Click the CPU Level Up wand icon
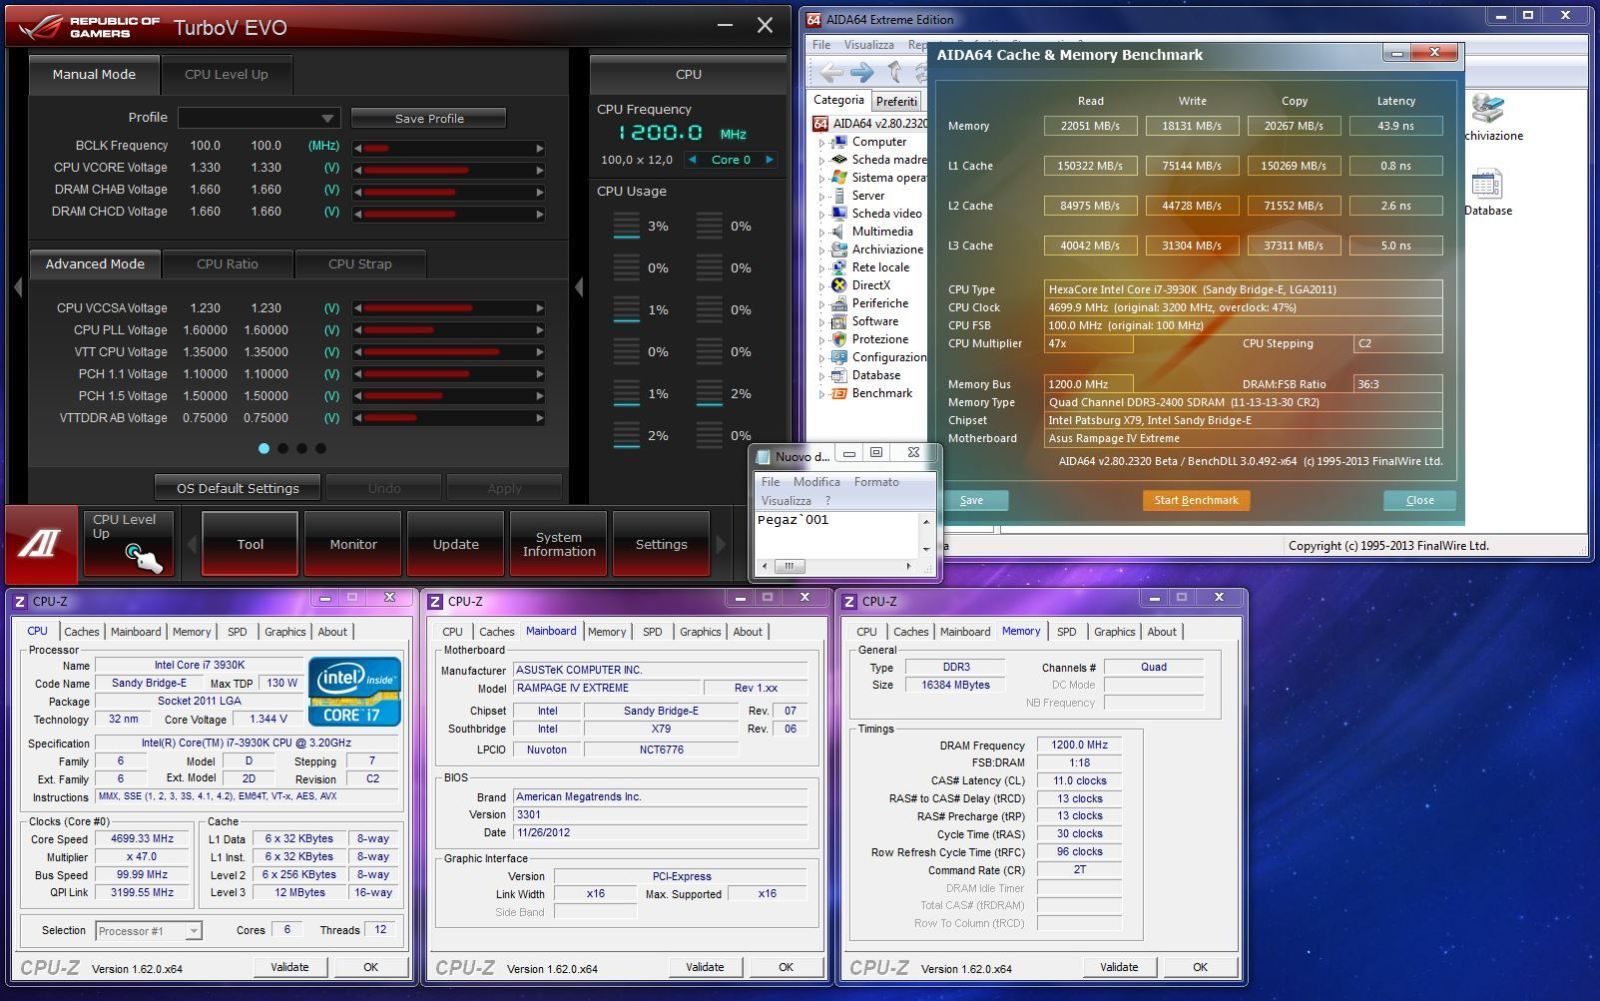 click(x=144, y=558)
